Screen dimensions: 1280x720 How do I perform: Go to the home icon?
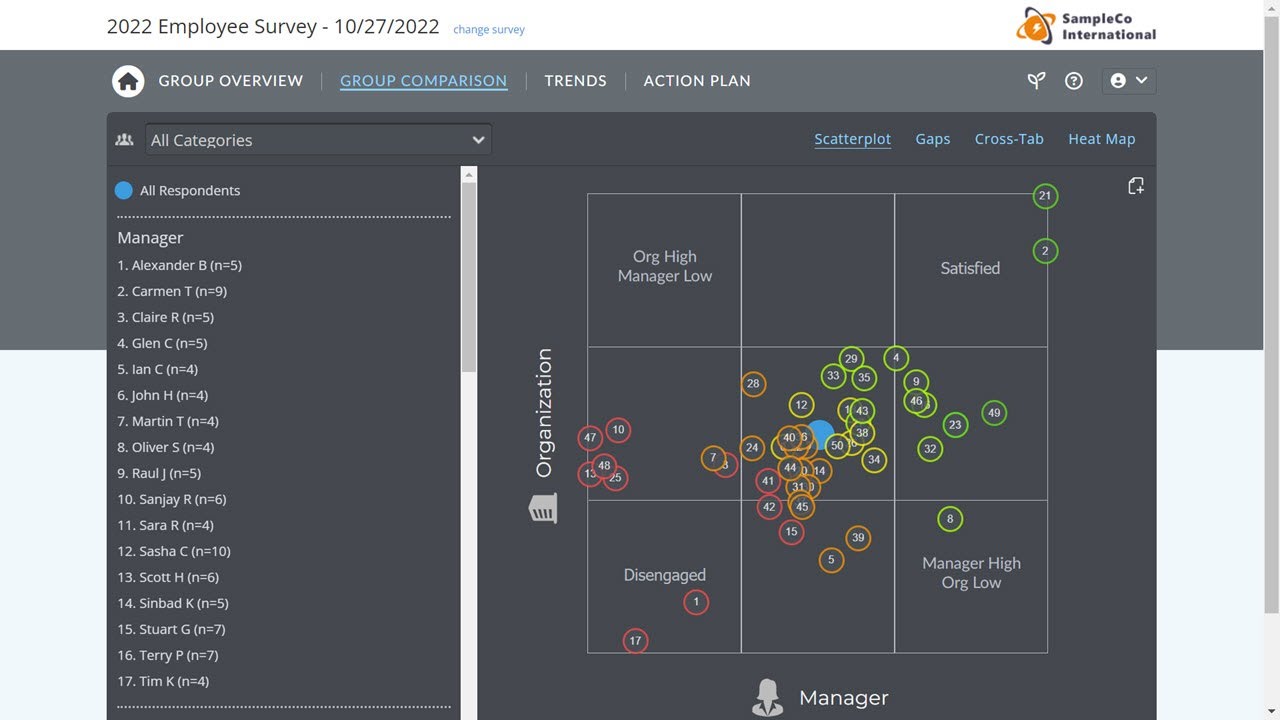pos(128,81)
